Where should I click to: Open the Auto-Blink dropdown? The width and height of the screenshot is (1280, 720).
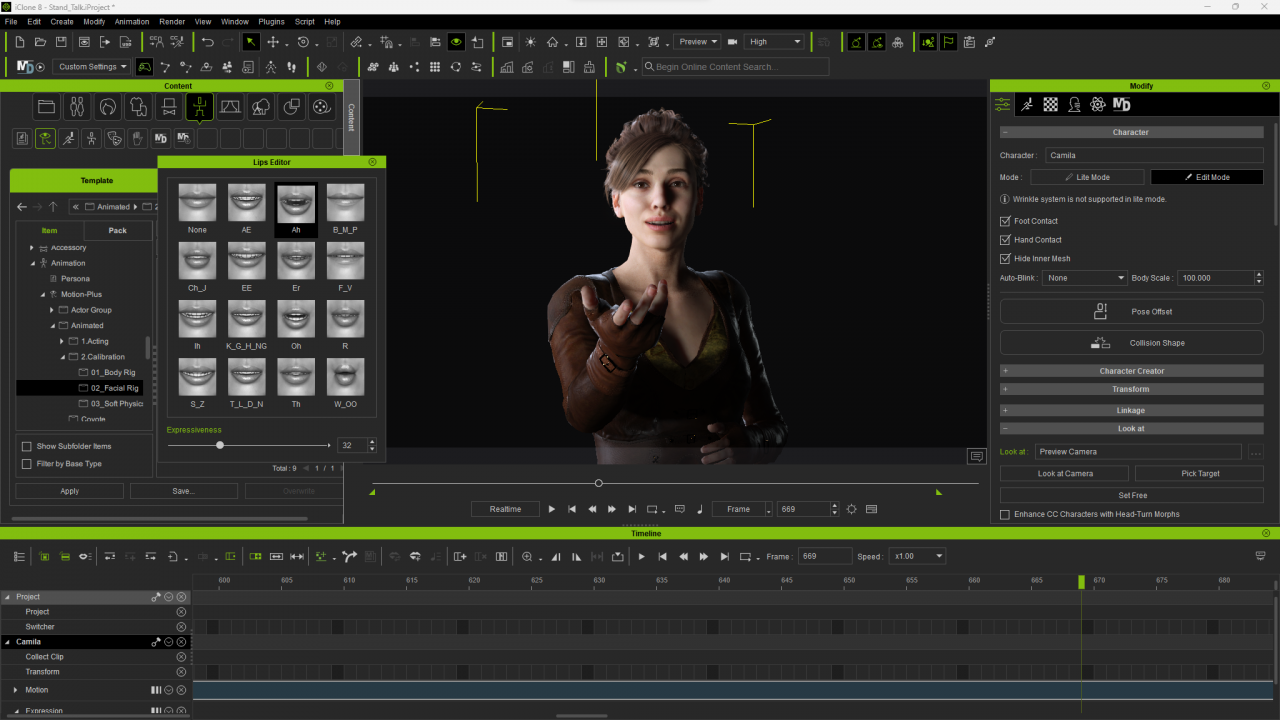coord(1084,278)
